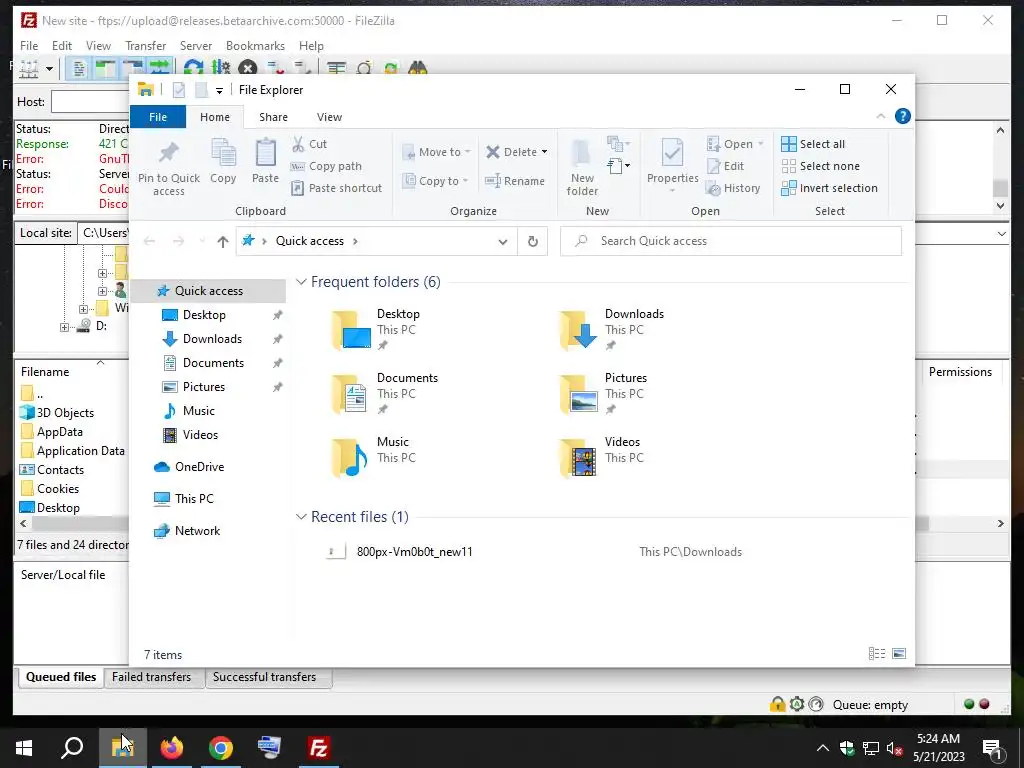Click Paste shortcut
This screenshot has width=1024, height=768.
pos(337,188)
